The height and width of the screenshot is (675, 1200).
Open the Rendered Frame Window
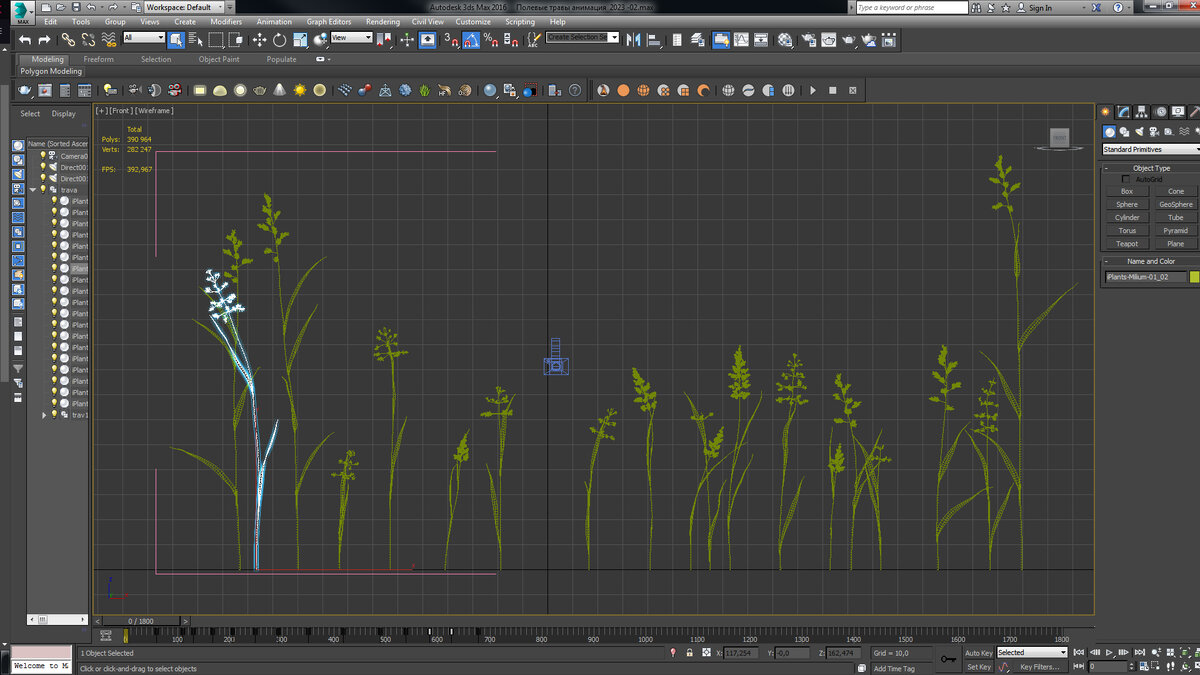tap(829, 40)
